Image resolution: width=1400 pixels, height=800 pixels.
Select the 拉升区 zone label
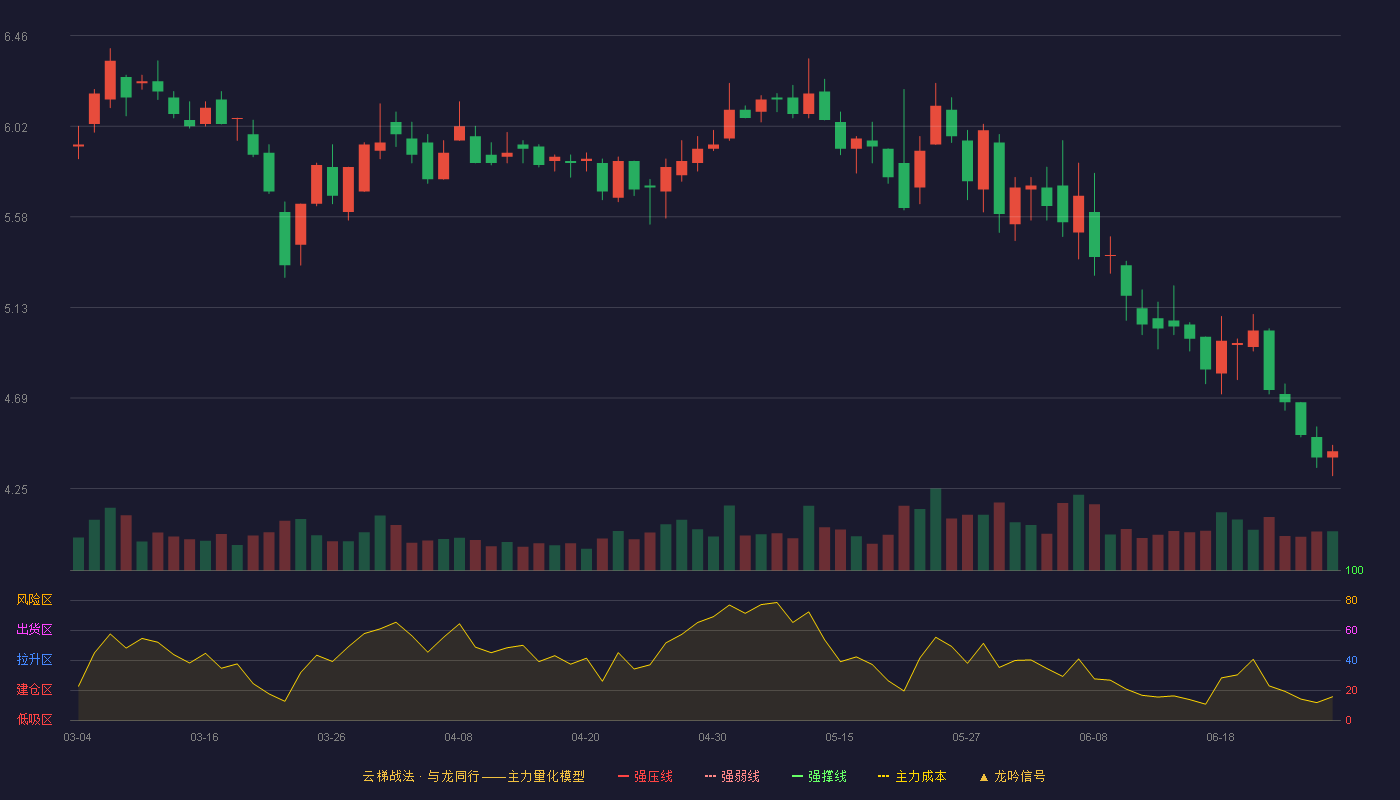point(34,660)
